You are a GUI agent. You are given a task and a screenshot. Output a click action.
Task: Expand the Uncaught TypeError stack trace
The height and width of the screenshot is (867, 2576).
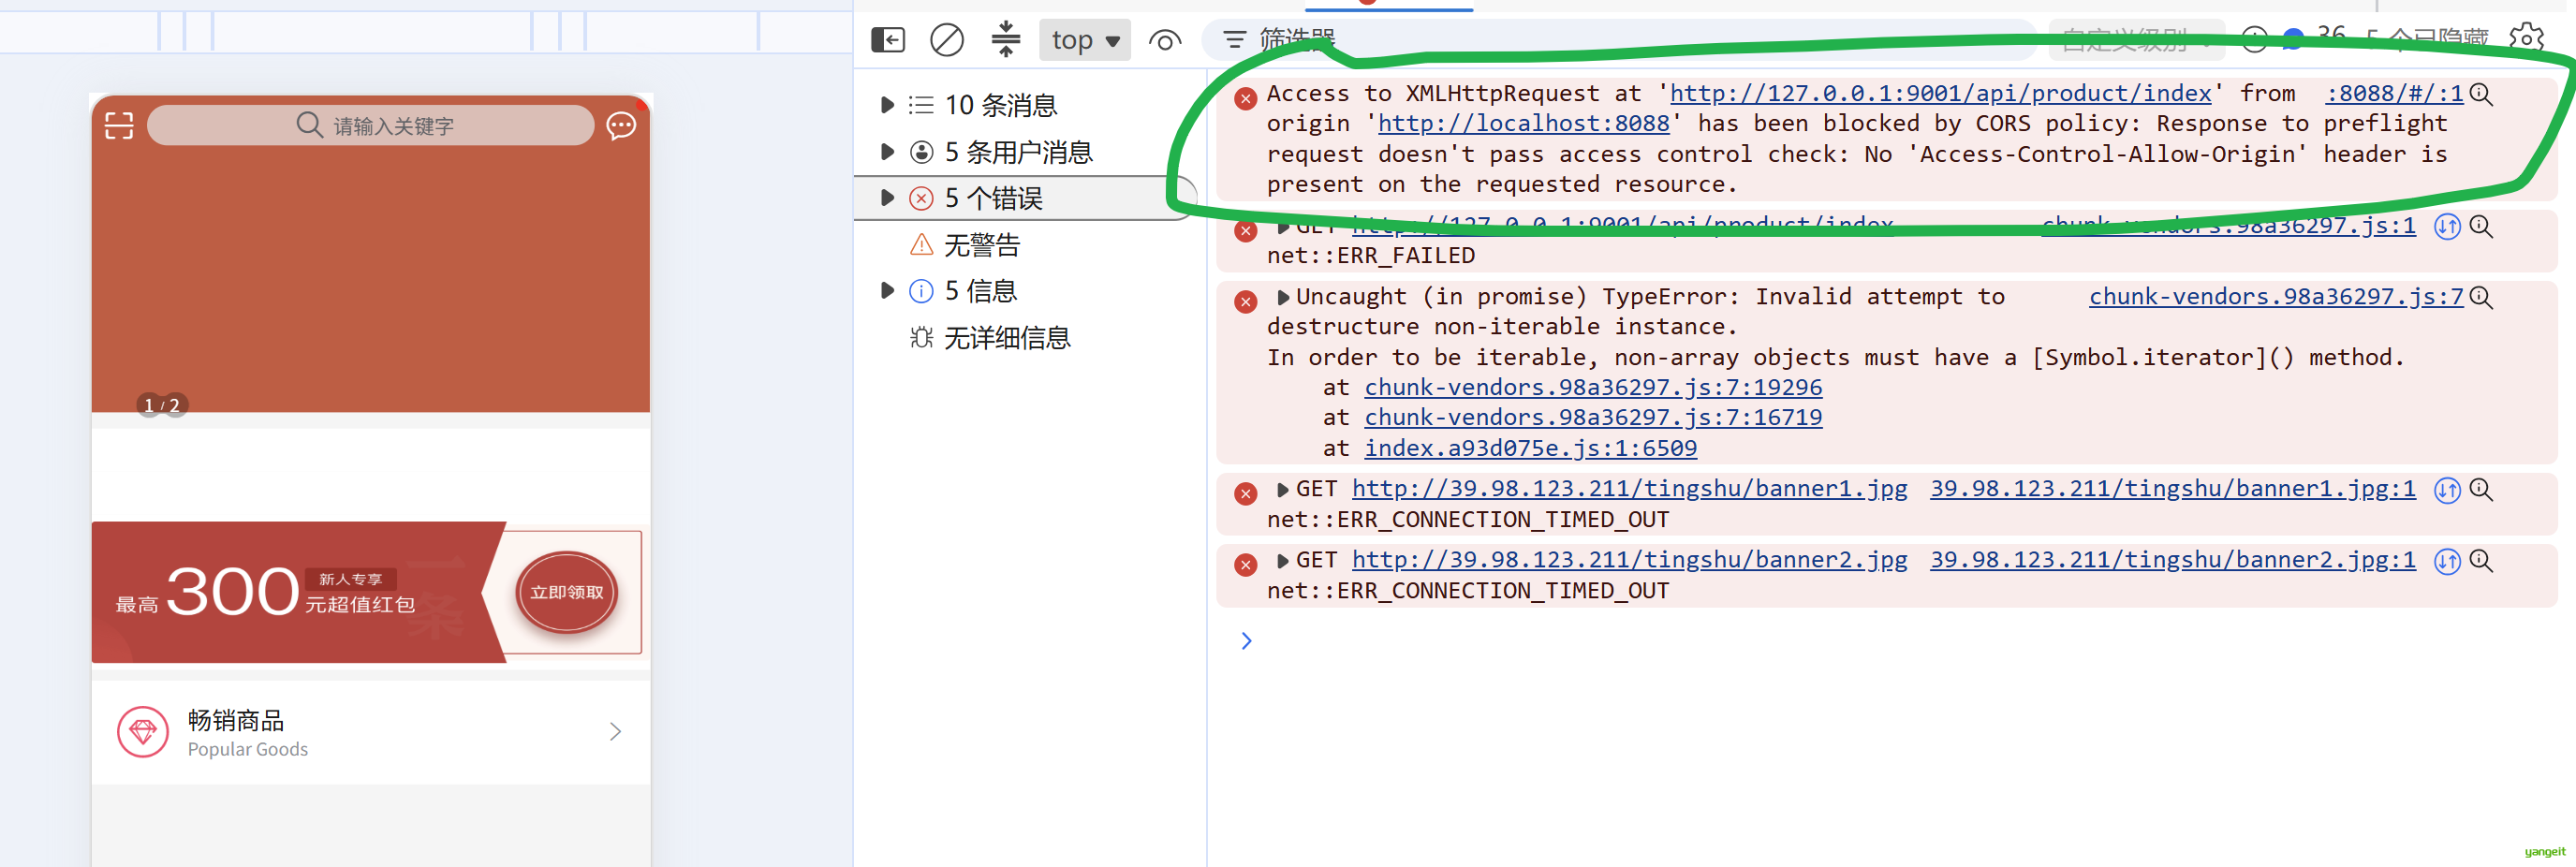coord(1282,297)
